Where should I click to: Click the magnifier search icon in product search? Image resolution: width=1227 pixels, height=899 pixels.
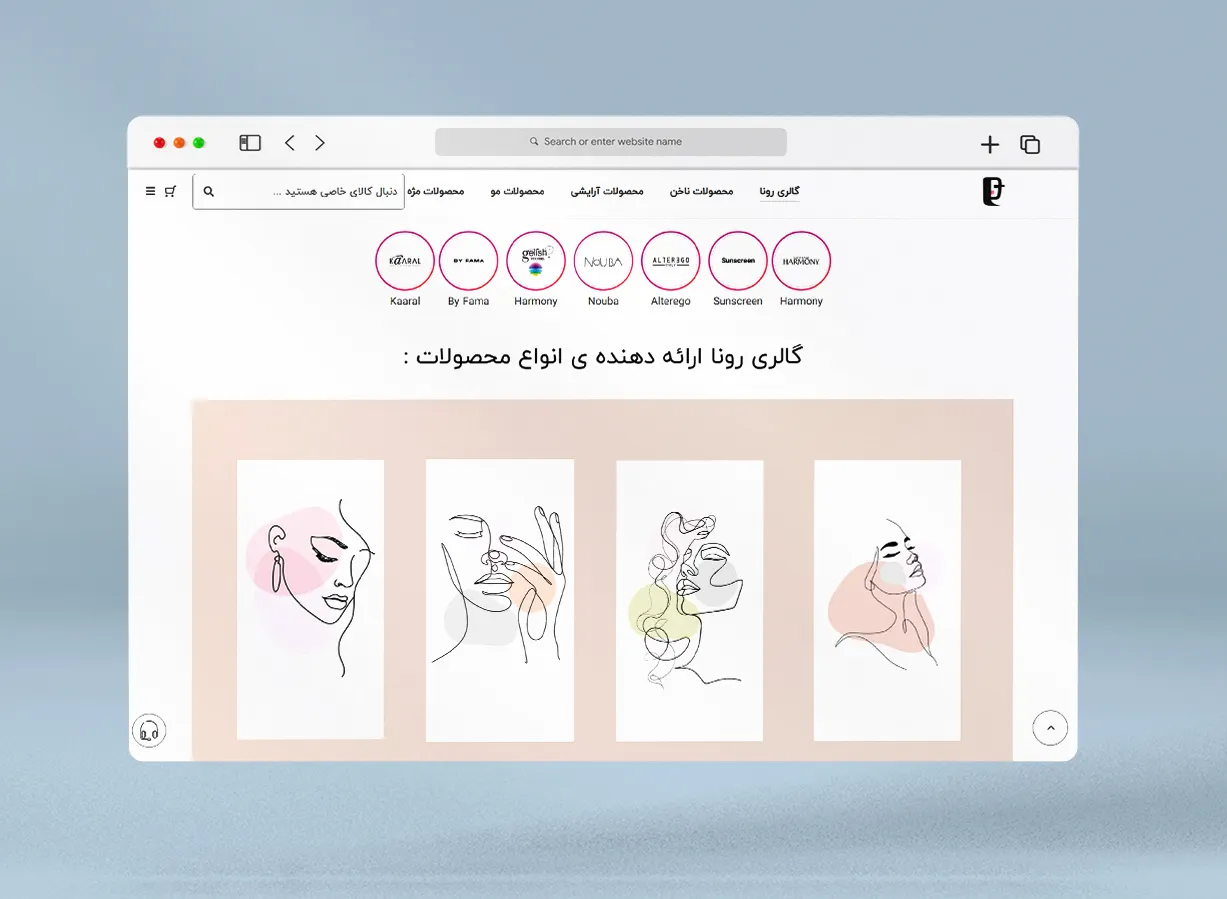209,191
